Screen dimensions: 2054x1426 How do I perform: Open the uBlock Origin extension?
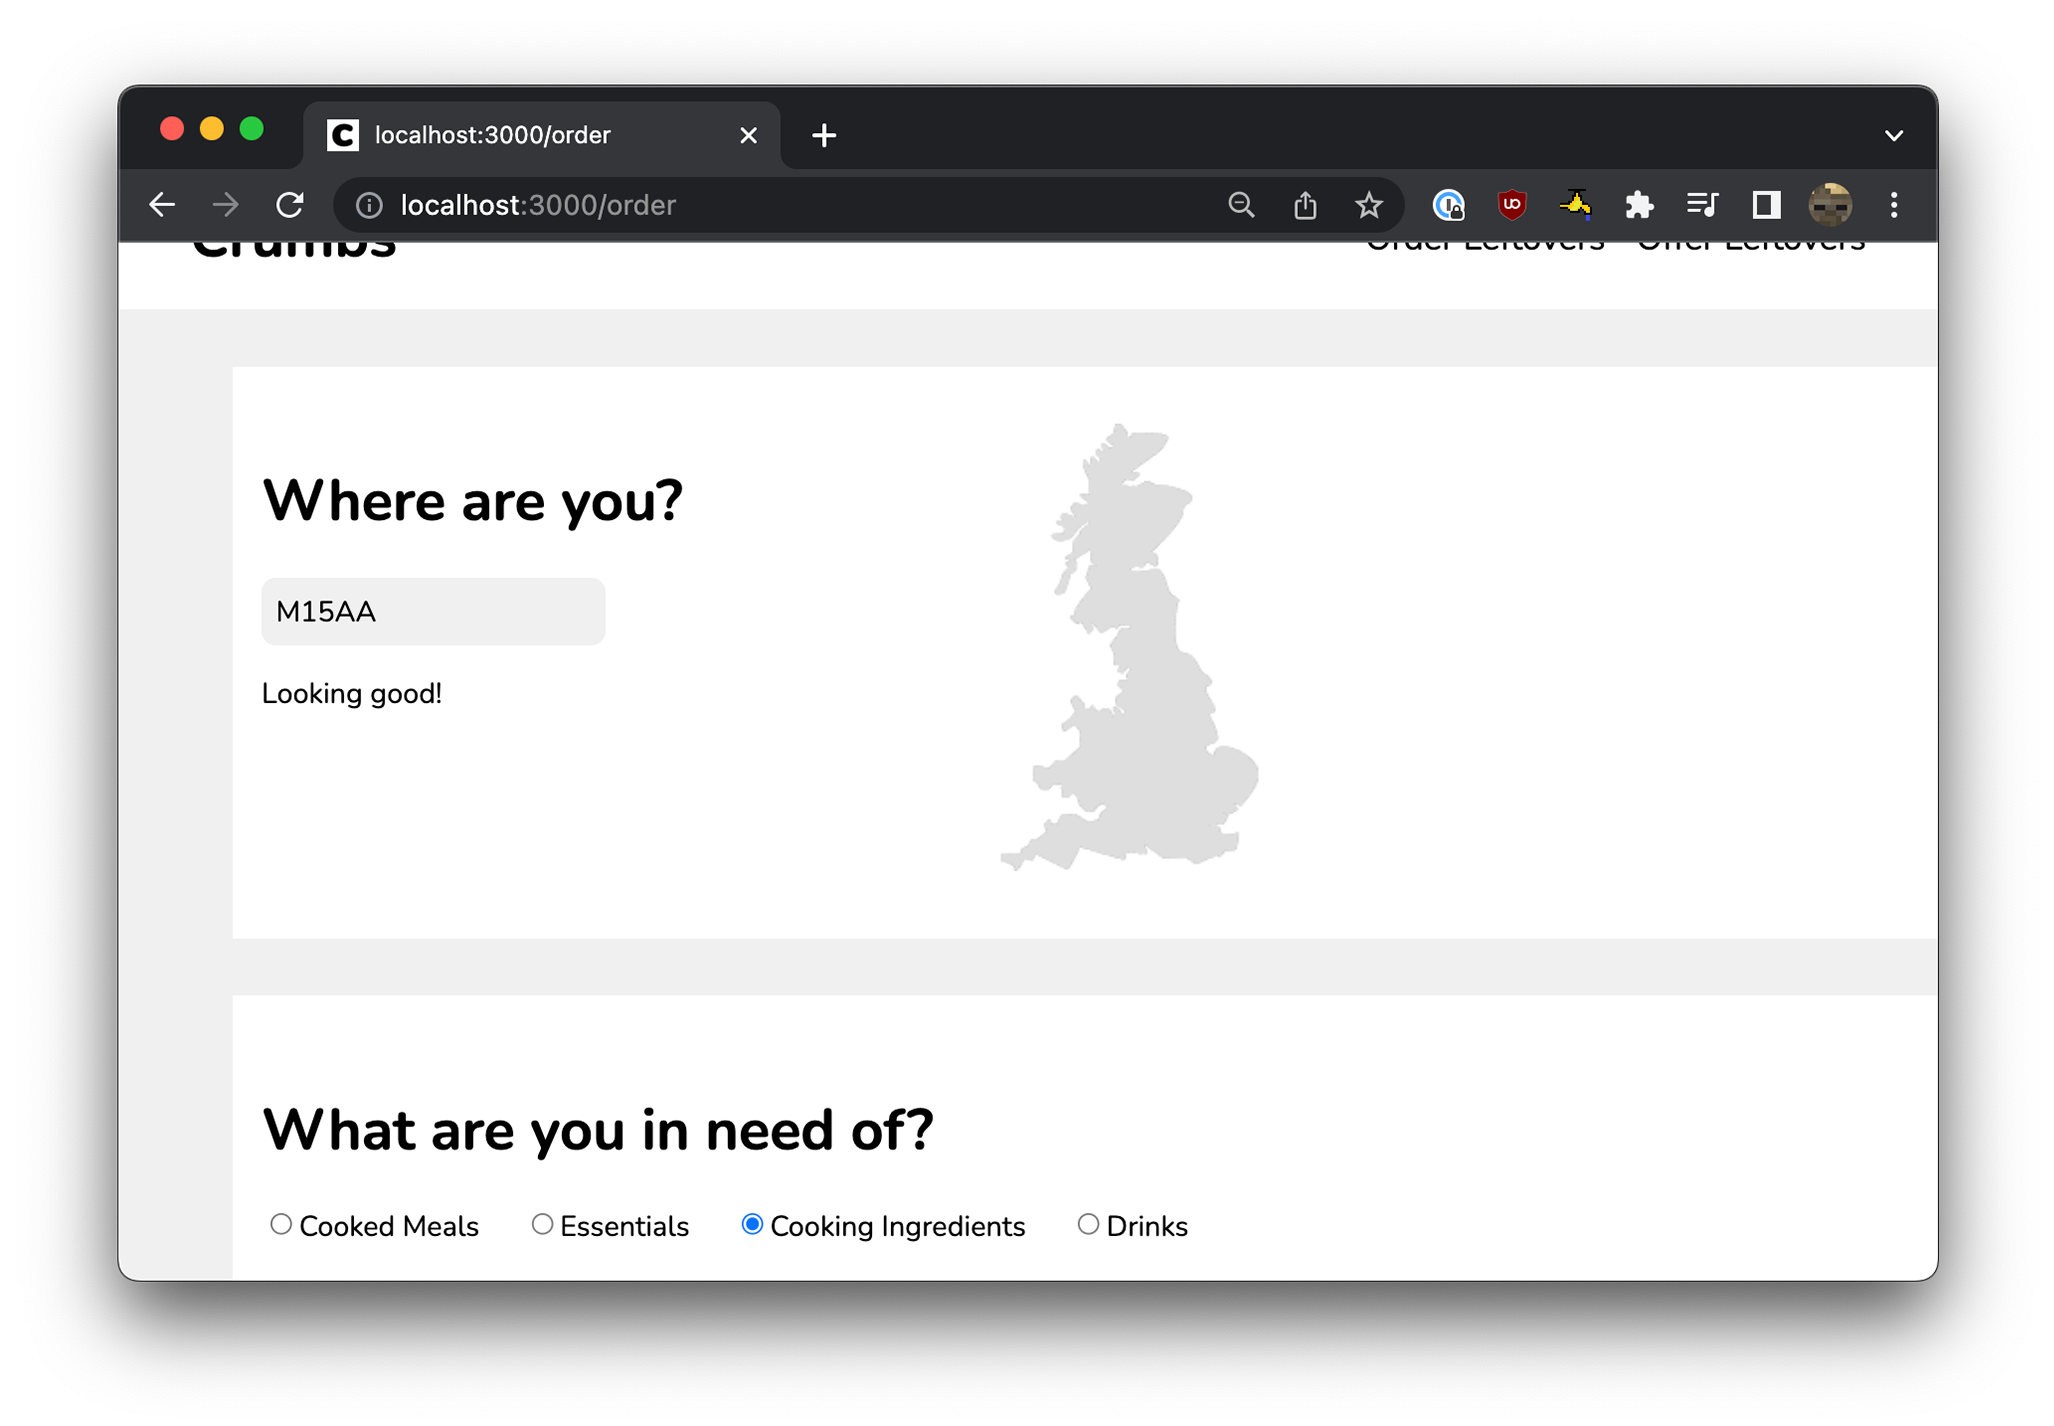pyautogui.click(x=1510, y=205)
